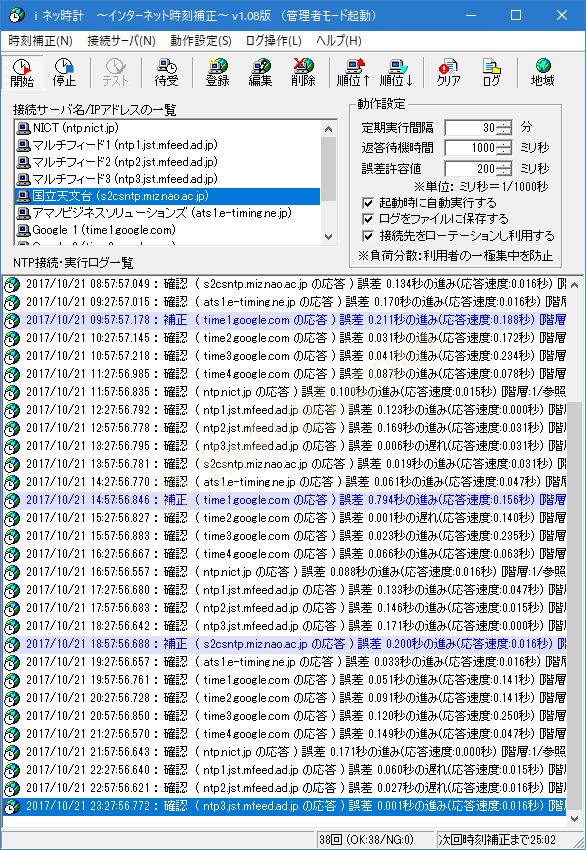Select 補正 log entry at 18:57:56.688

point(285,644)
